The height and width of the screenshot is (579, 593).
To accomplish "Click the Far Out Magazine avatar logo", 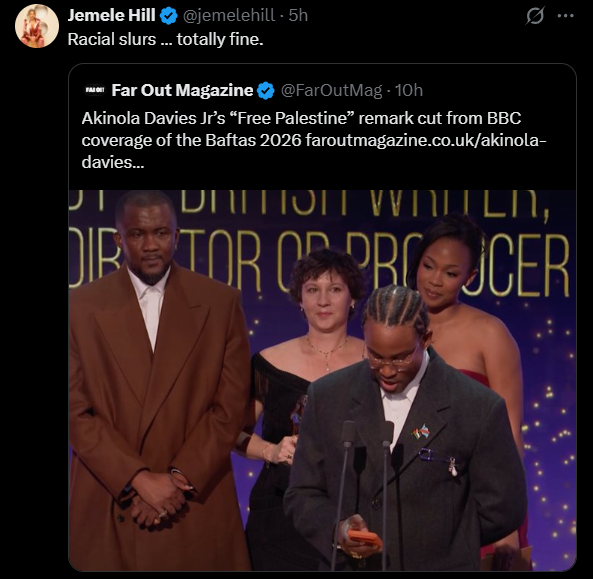I will point(95,90).
